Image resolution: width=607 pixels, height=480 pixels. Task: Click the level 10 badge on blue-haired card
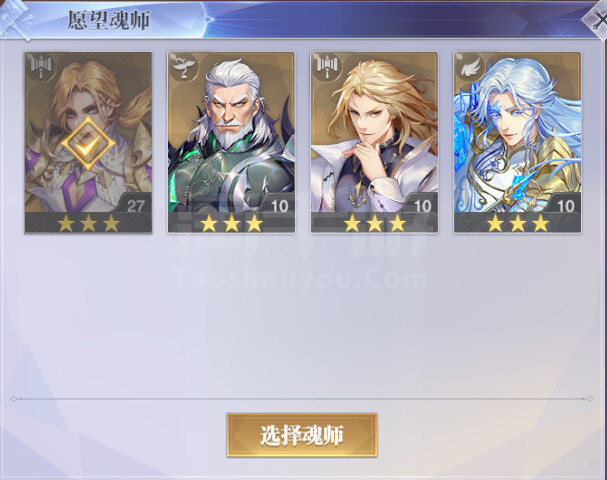(565, 204)
